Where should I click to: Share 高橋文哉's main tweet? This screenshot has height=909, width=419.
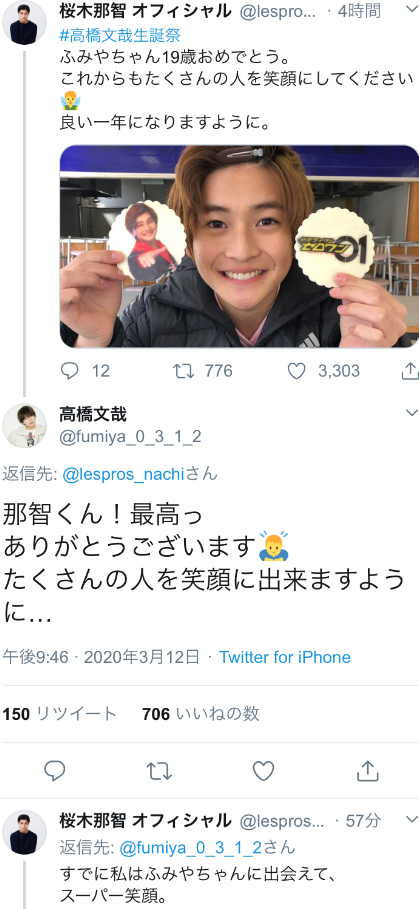[x=367, y=770]
